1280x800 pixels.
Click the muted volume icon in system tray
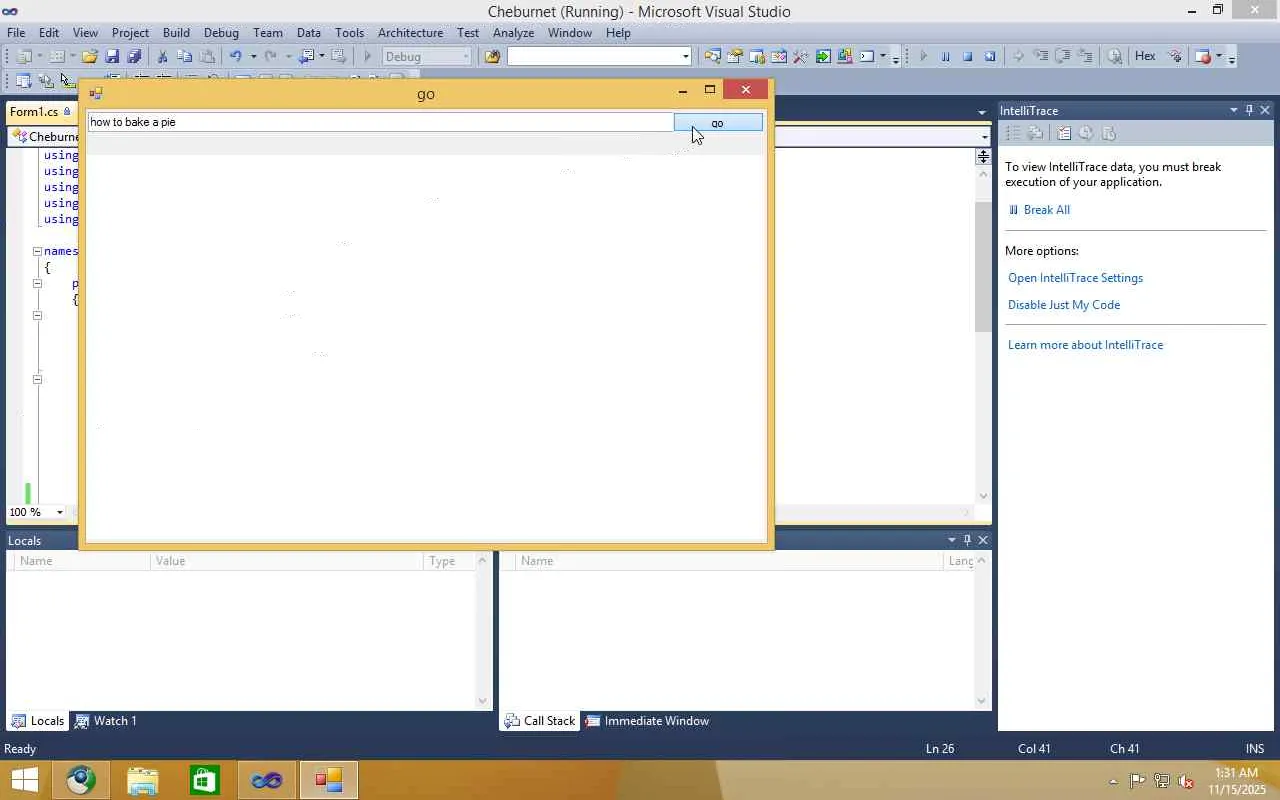click(x=1186, y=781)
